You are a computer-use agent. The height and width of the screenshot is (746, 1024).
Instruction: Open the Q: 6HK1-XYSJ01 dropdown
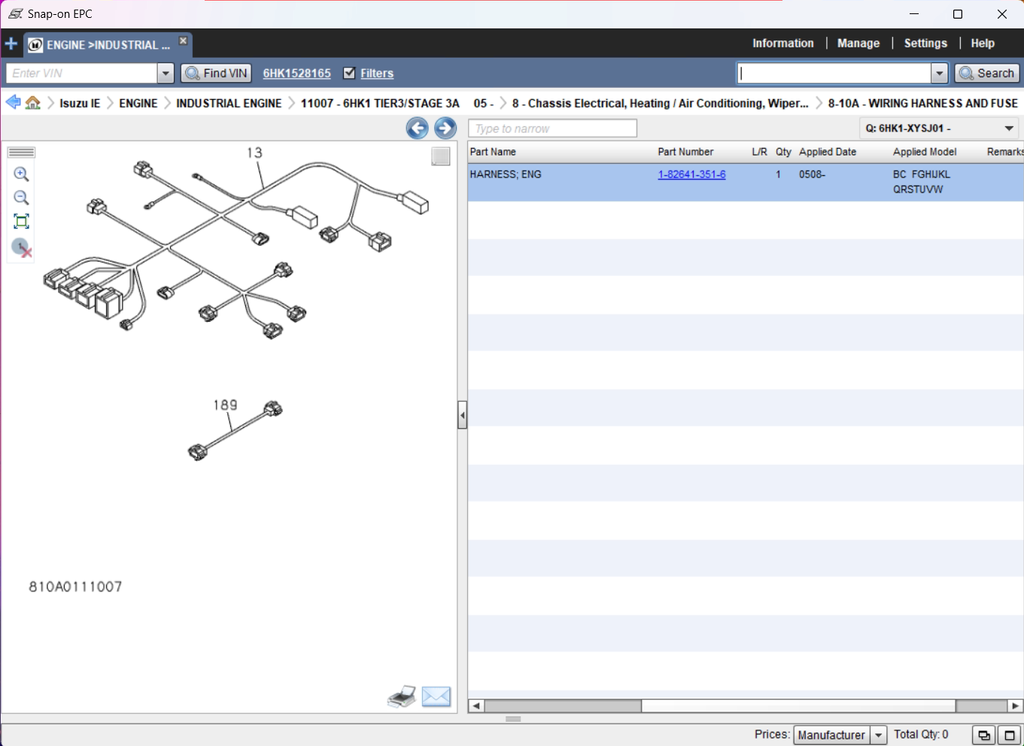(x=1008, y=128)
